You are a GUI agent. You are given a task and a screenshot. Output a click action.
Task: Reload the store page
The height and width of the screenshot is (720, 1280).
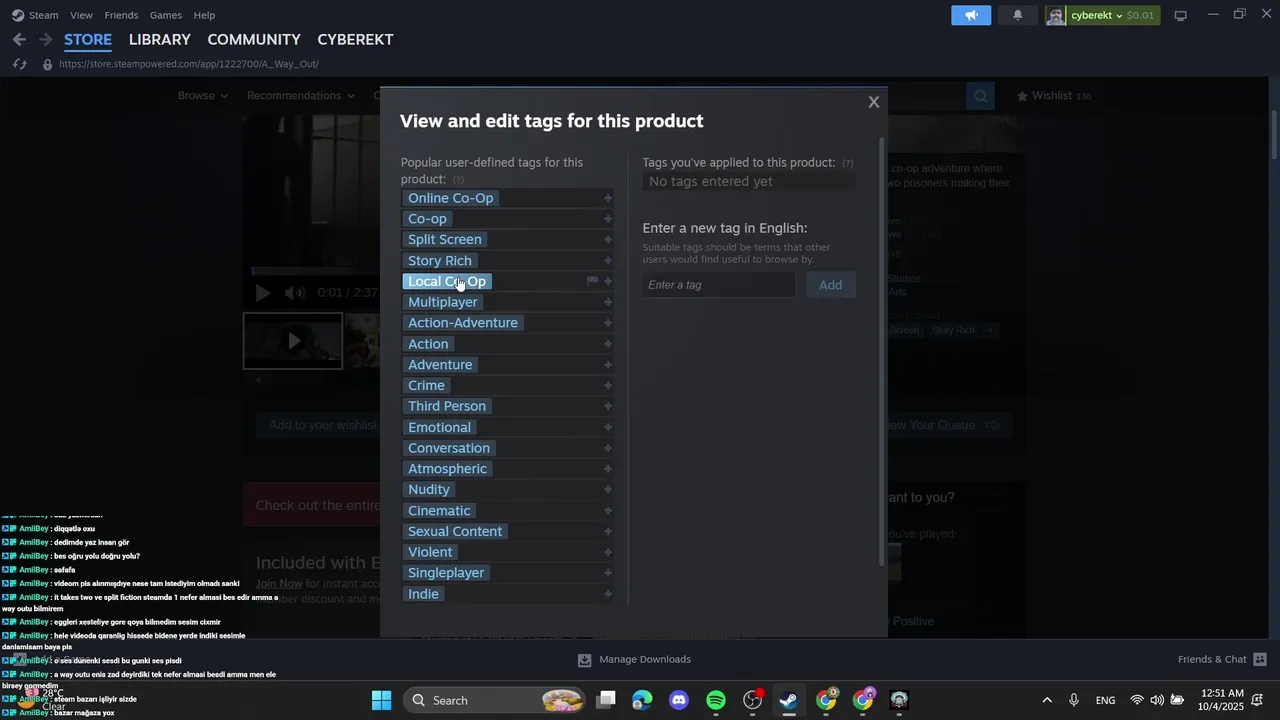click(x=19, y=64)
